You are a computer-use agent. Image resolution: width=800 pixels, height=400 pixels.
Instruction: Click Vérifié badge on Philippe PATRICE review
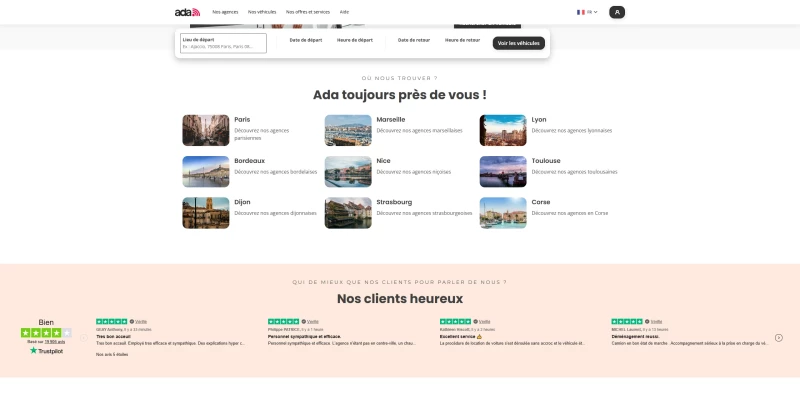[310, 321]
